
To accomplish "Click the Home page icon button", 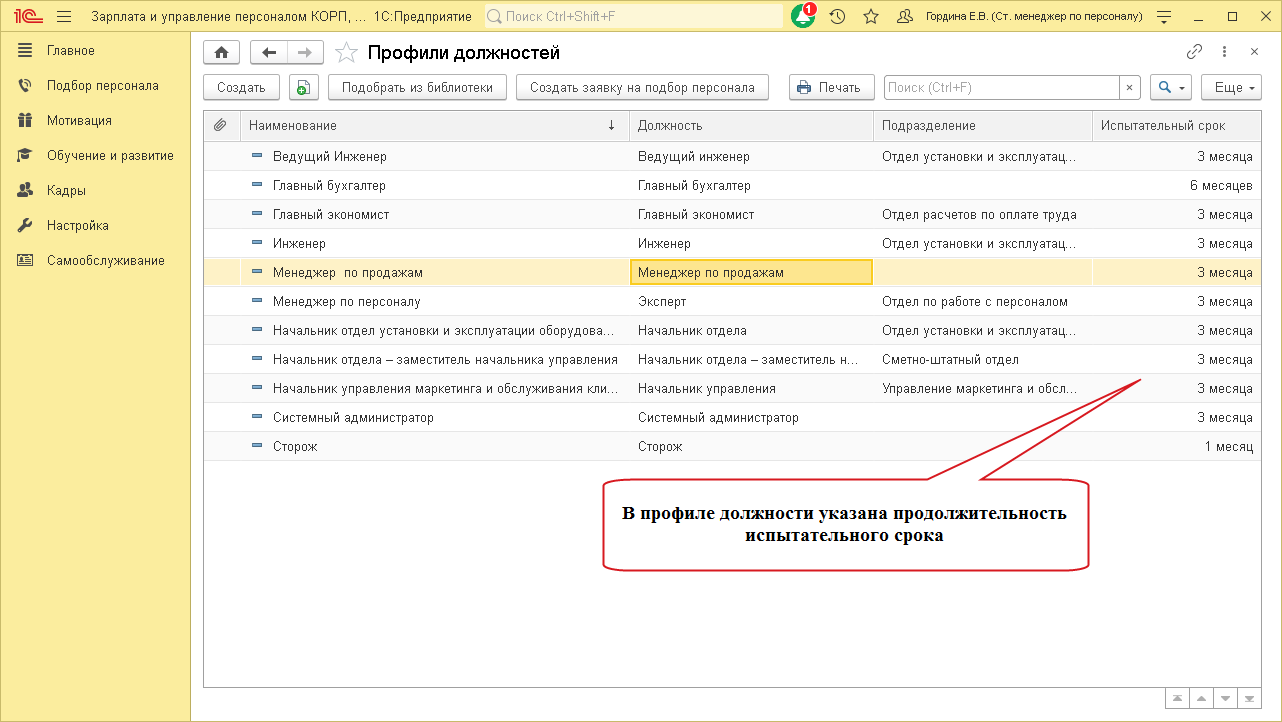I will pyautogui.click(x=221, y=53).
